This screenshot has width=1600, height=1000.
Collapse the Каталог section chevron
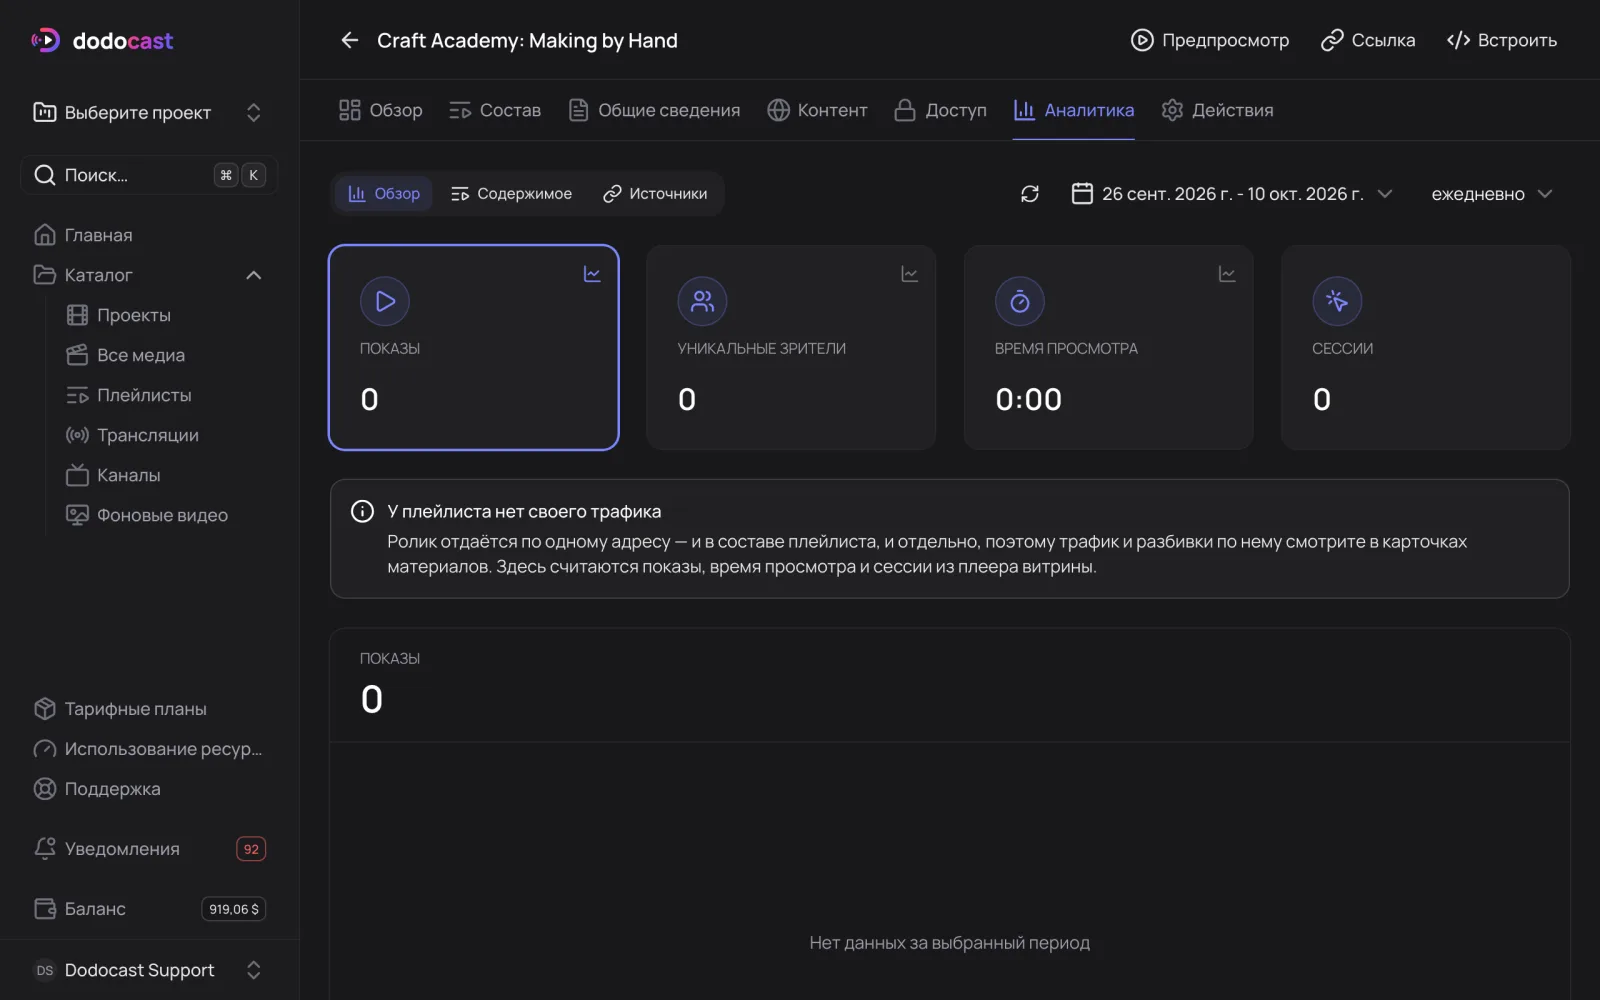254,275
